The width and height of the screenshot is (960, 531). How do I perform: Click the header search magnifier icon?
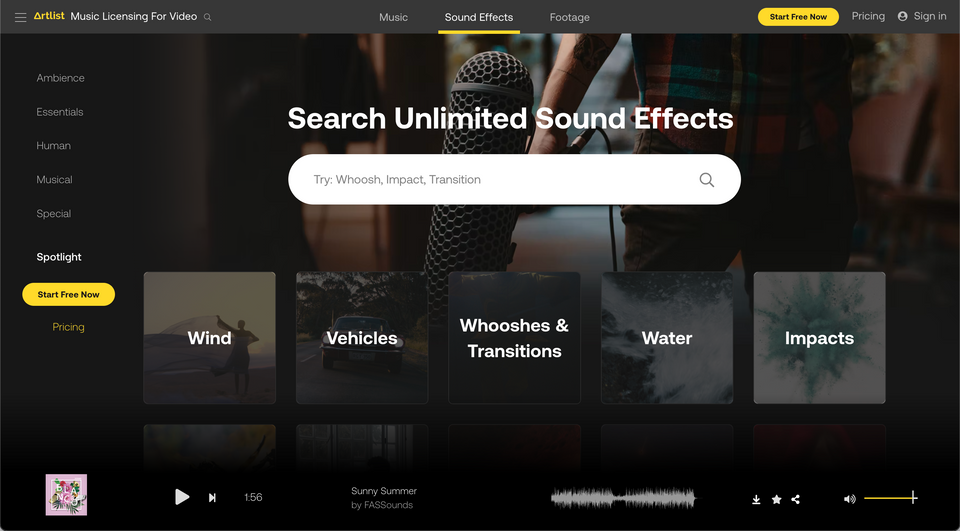tap(208, 17)
